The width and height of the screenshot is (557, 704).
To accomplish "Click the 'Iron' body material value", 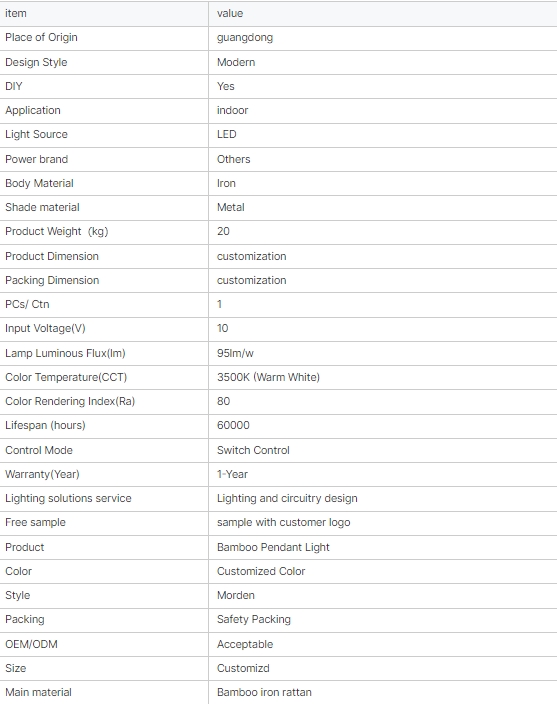I will pos(226,183).
